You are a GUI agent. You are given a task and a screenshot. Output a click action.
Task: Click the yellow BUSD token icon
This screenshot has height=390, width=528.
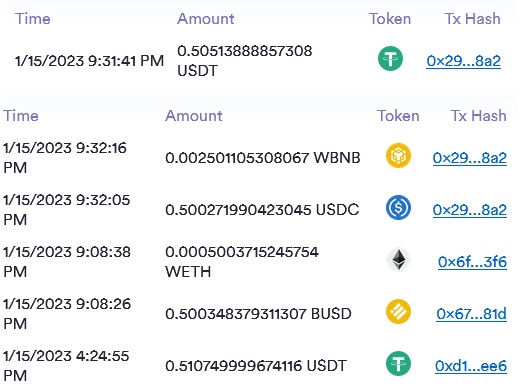398,312
